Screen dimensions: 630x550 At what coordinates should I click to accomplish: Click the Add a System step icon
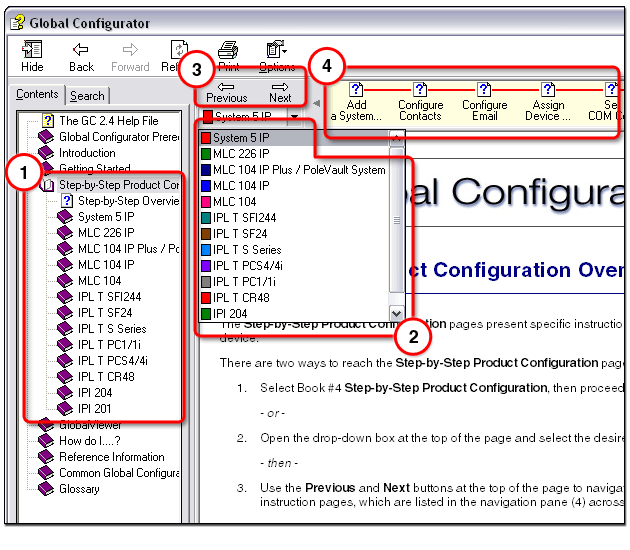coord(357,89)
